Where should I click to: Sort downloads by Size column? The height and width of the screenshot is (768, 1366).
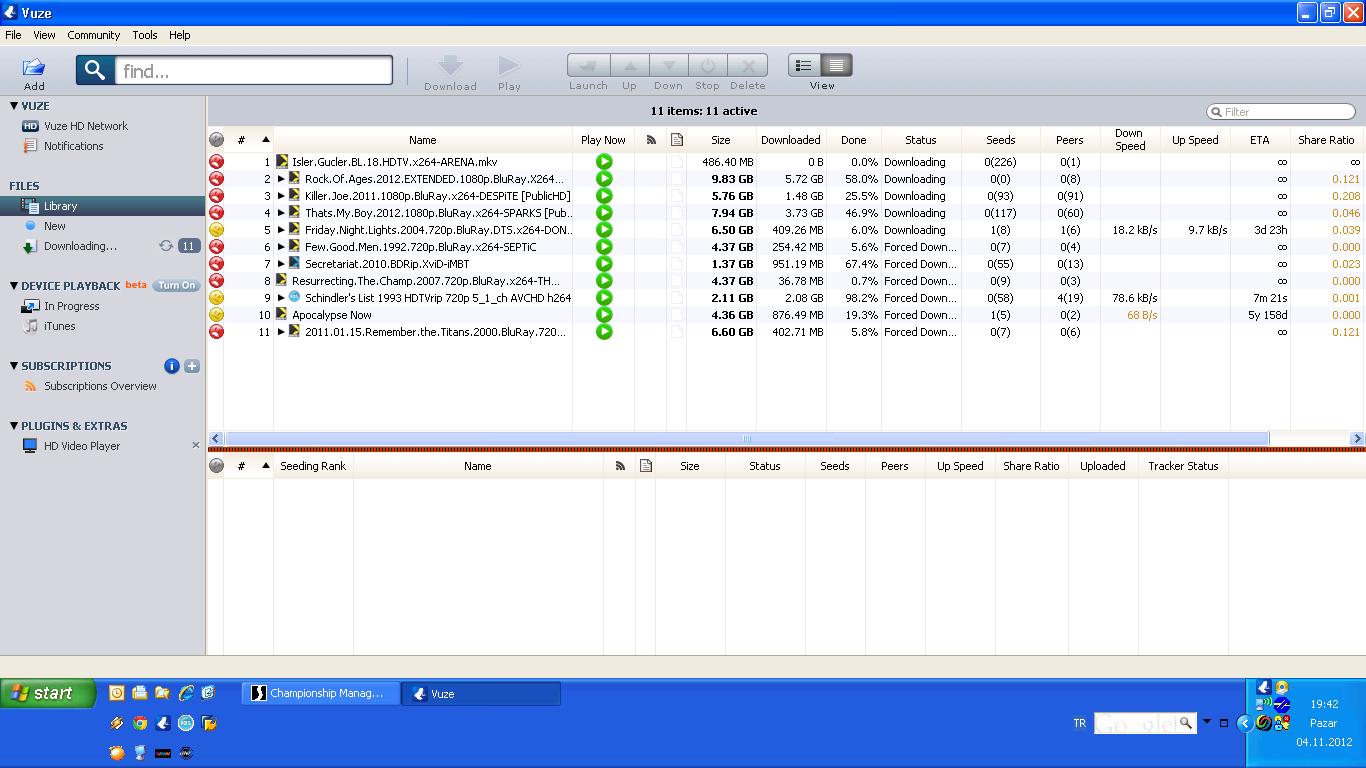(x=720, y=140)
